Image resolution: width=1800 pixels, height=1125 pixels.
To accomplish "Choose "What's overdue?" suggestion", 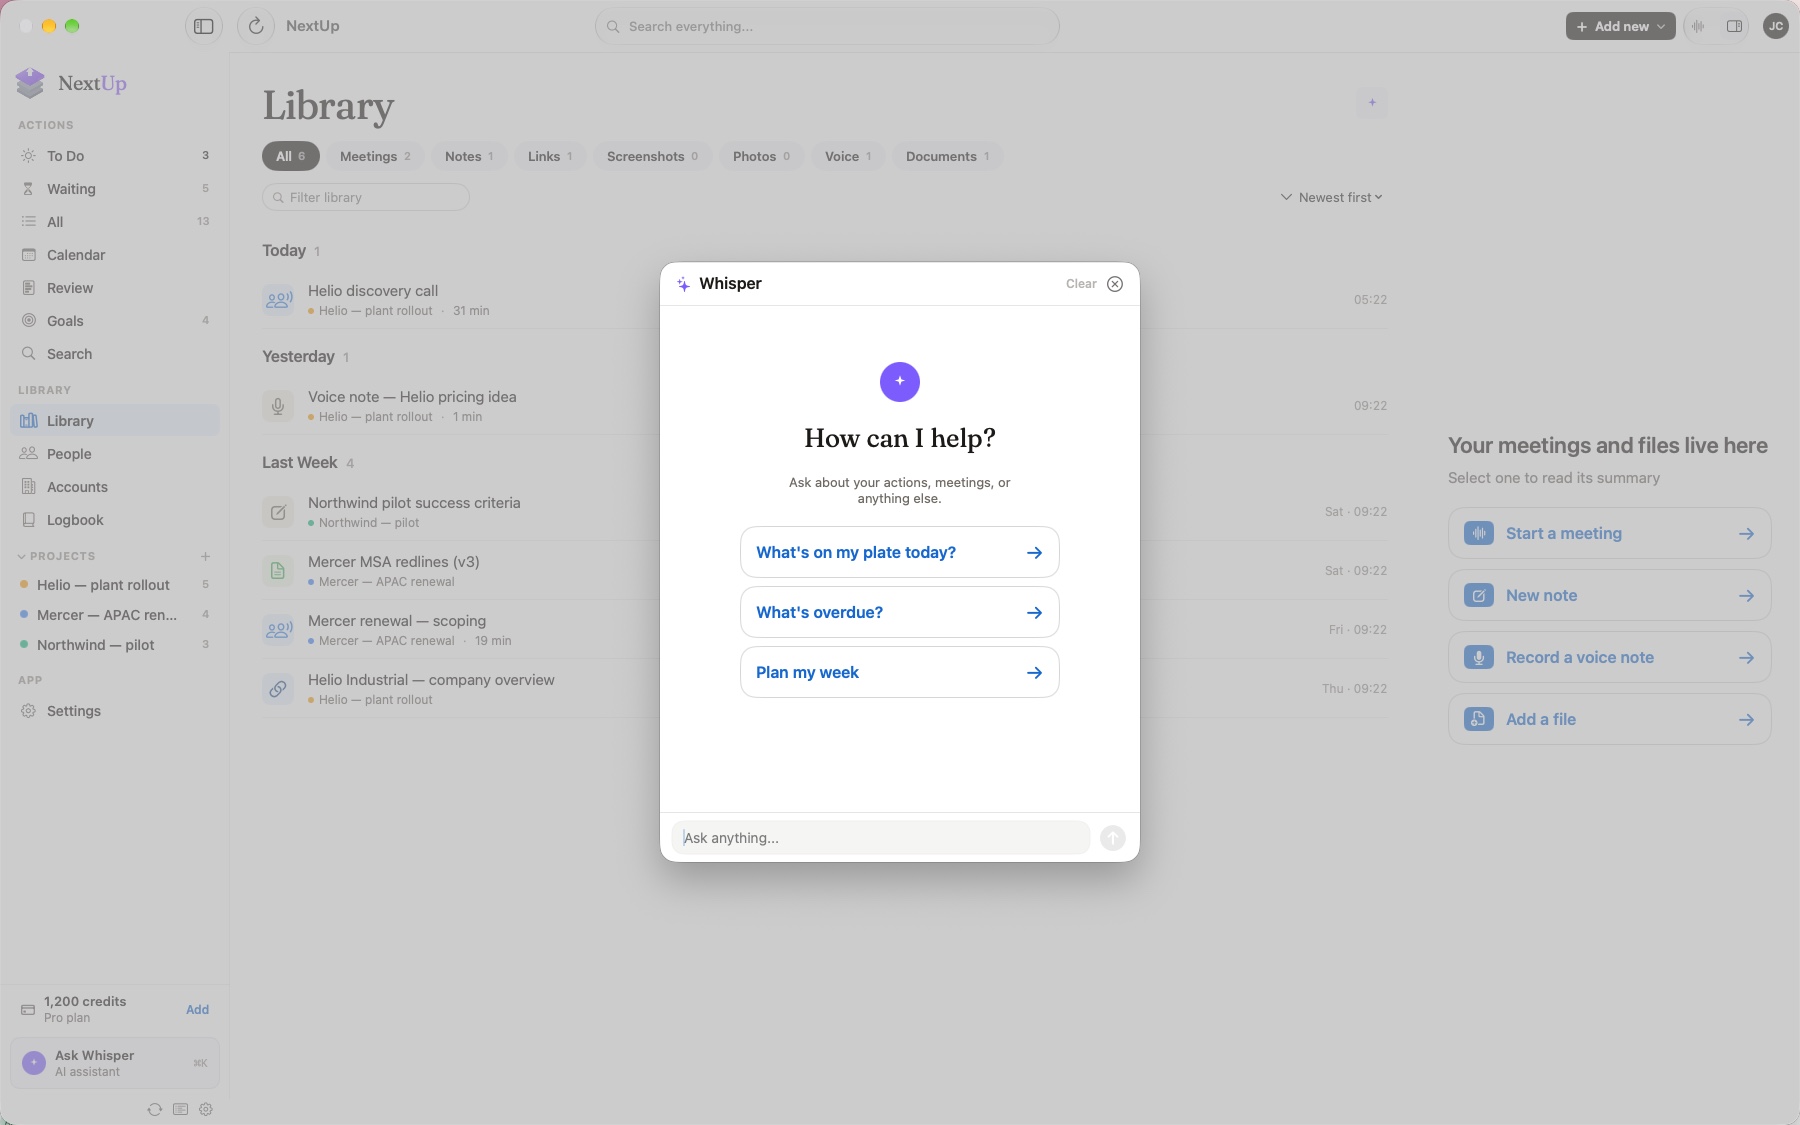I will pos(900,612).
